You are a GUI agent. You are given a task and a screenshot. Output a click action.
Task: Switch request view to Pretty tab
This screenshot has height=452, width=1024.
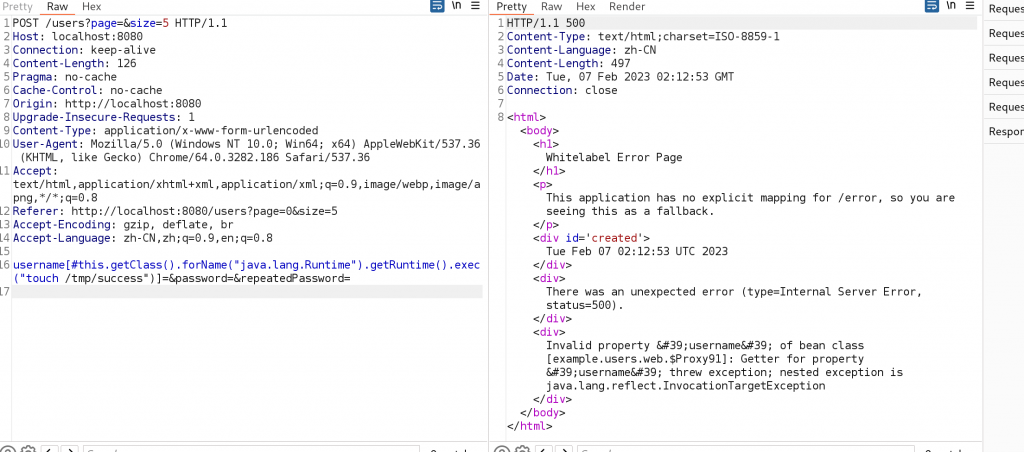coord(18,7)
